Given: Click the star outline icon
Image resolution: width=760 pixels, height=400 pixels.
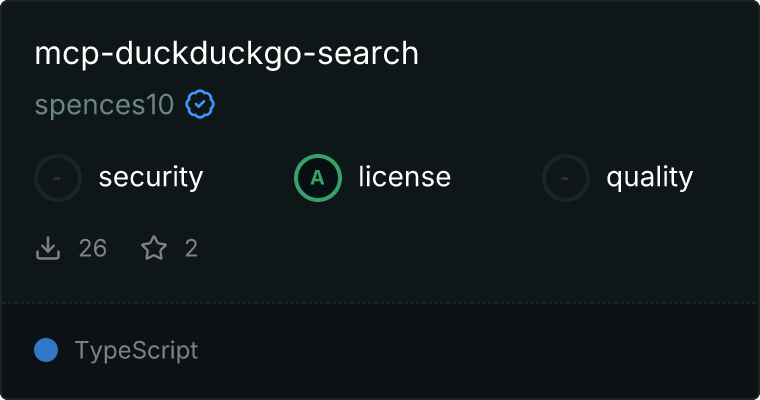Looking at the screenshot, I should coord(154,248).
